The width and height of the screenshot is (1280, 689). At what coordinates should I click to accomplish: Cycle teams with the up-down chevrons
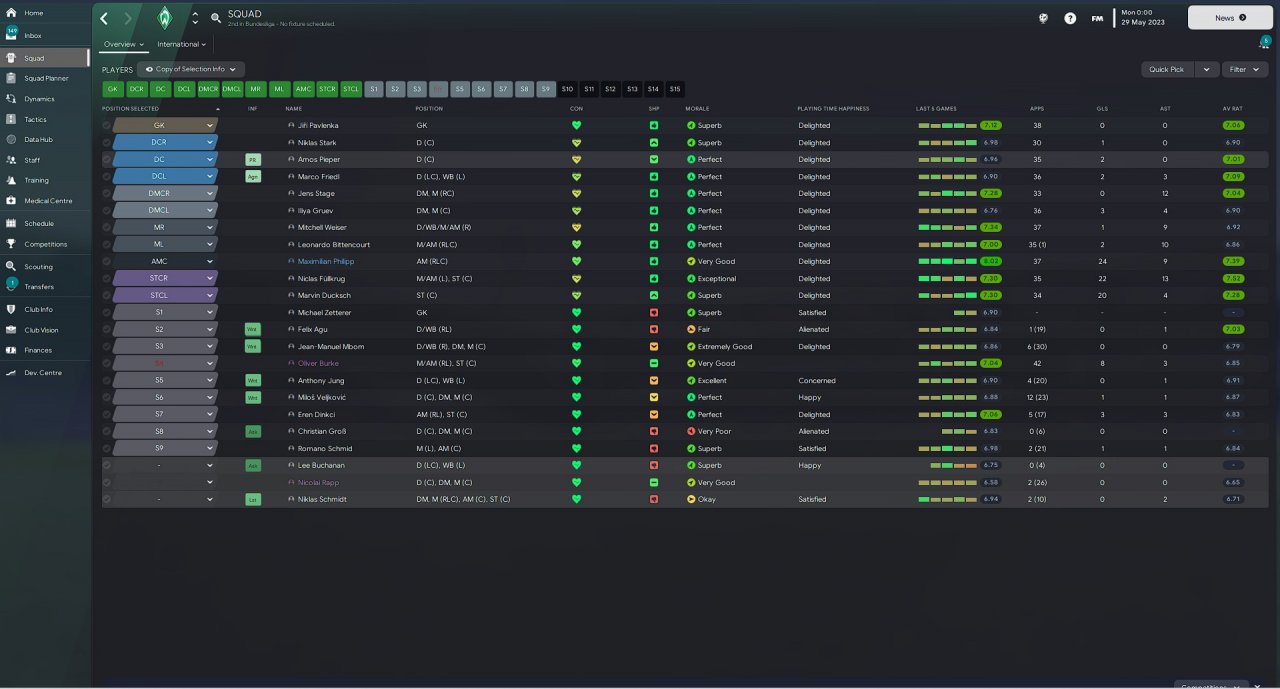point(195,18)
